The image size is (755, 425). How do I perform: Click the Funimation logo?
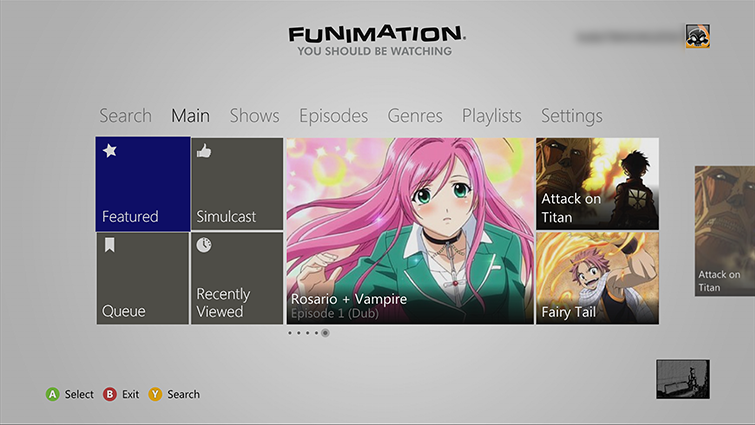coord(377,40)
